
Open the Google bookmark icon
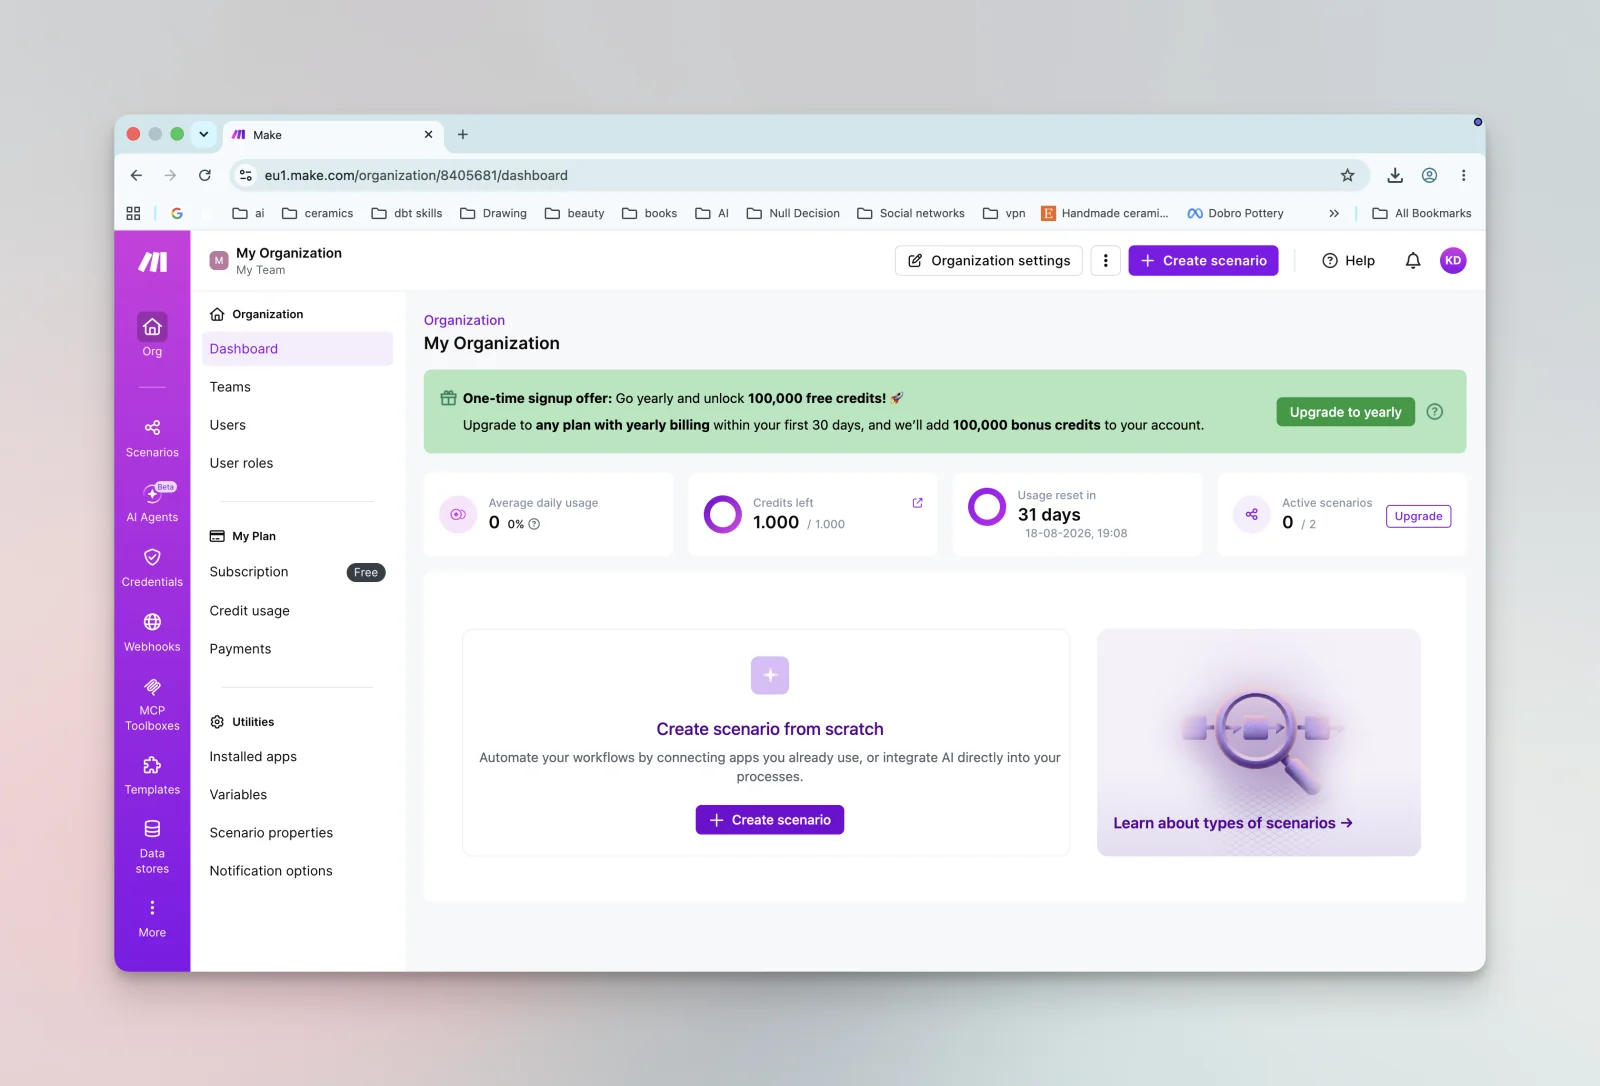pyautogui.click(x=177, y=213)
